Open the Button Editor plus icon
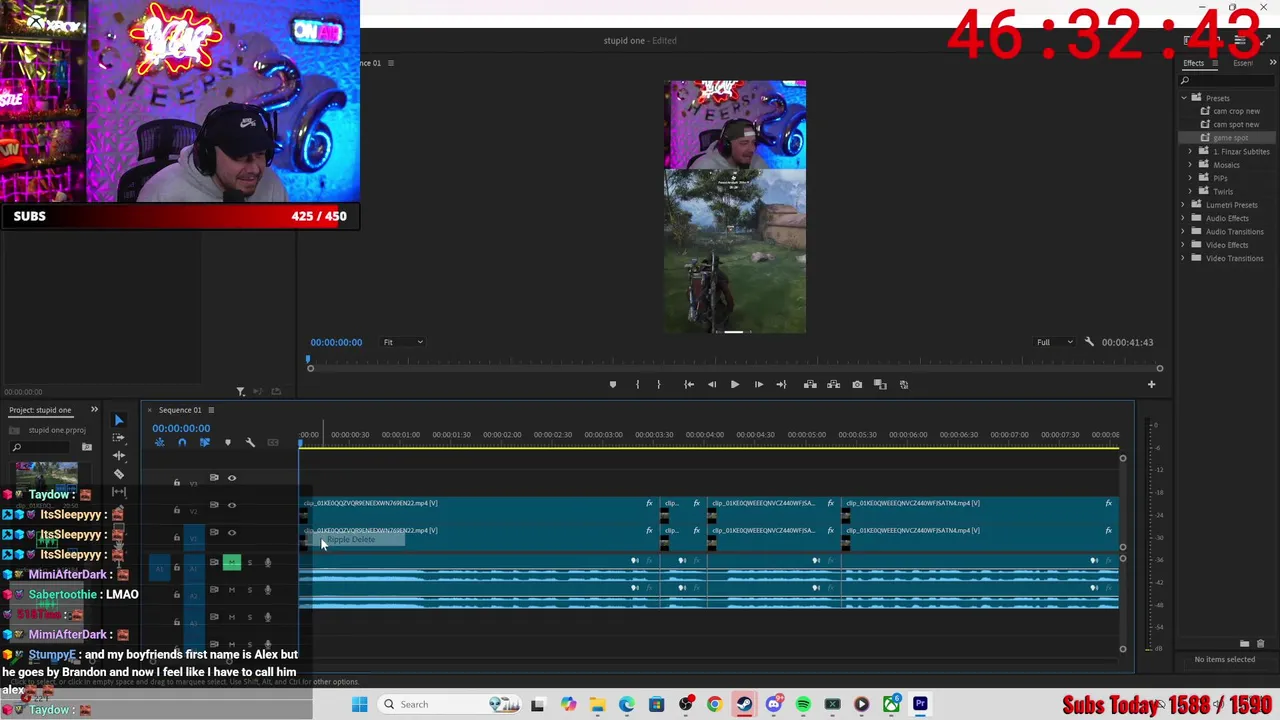The image size is (1280, 720). click(x=1151, y=385)
